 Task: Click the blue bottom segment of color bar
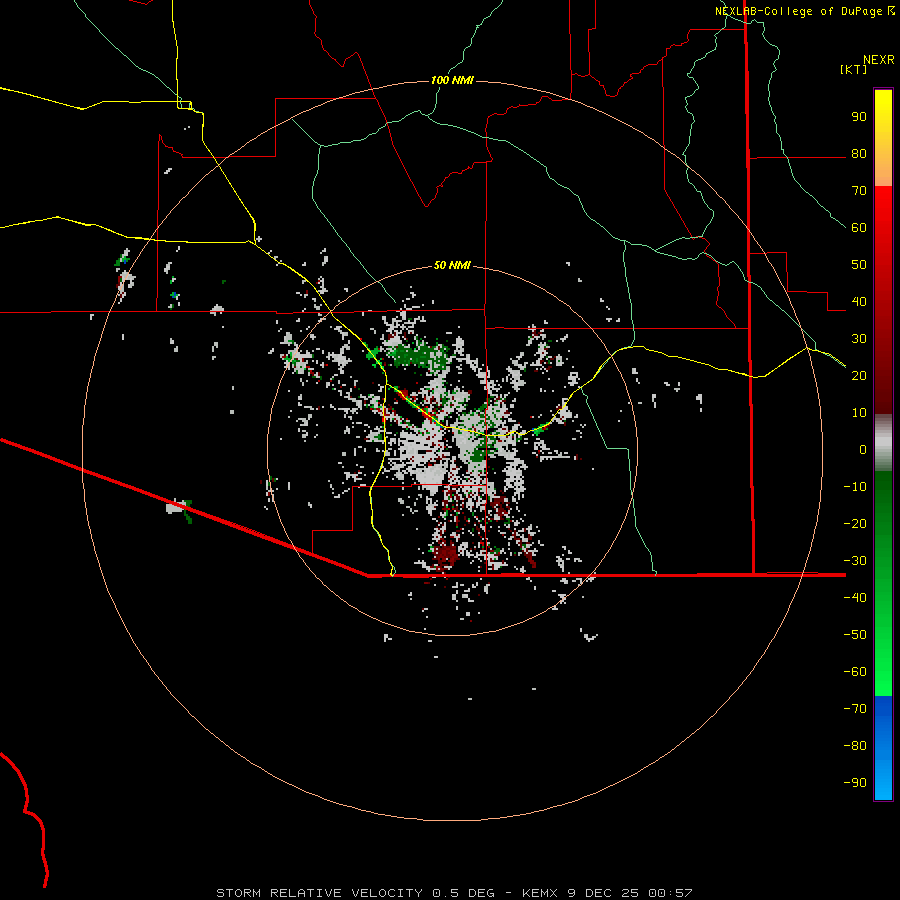point(883,748)
